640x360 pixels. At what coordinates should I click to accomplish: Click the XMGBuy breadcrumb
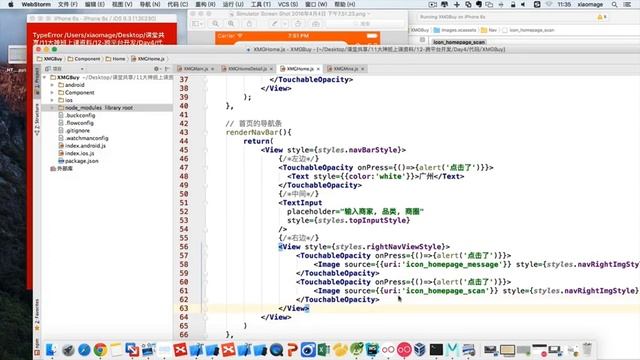click(x=49, y=59)
